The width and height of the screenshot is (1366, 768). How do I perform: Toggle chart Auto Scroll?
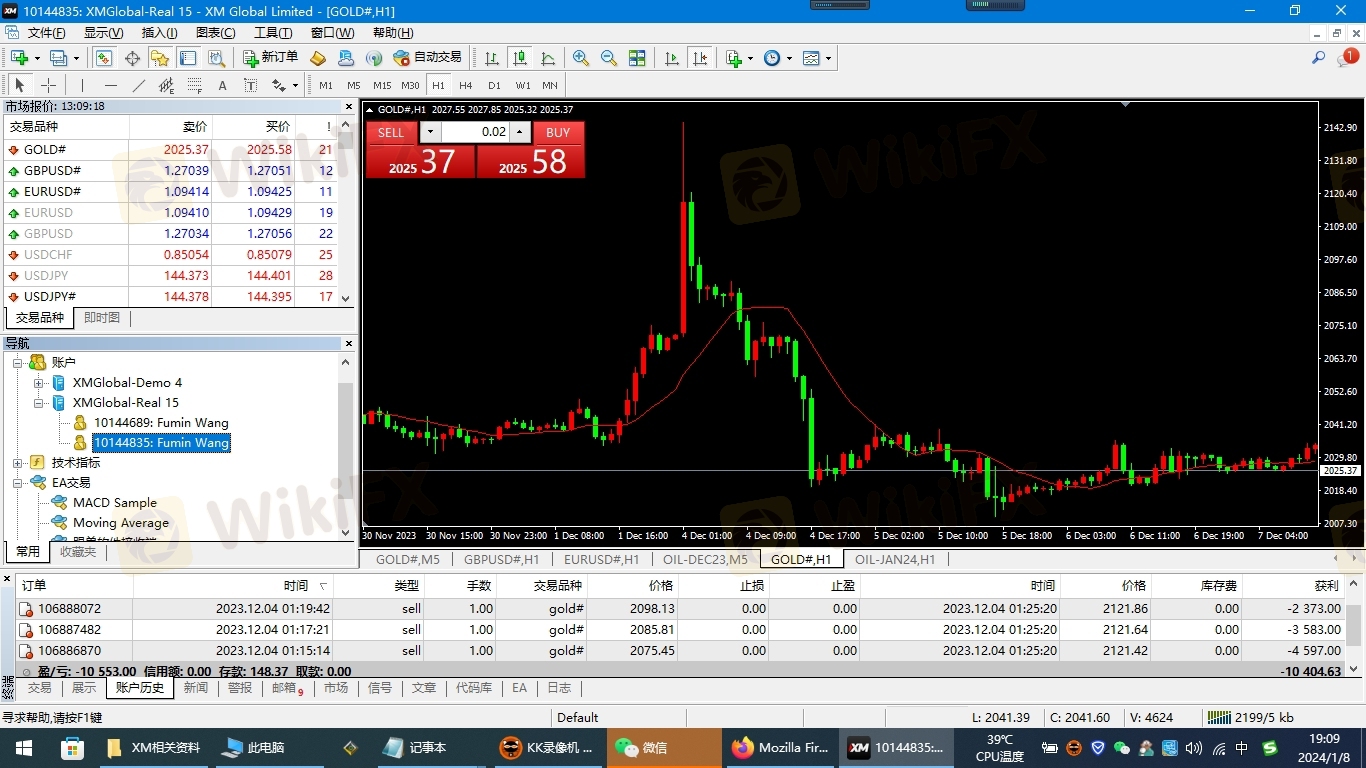pyautogui.click(x=672, y=58)
